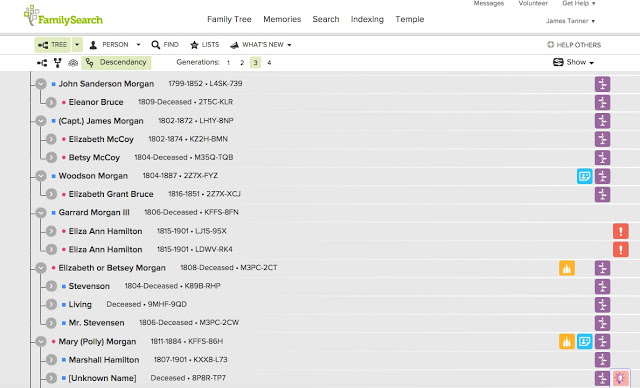Image resolution: width=640 pixels, height=388 pixels.
Task: Open the Messages link
Action: [489, 3]
